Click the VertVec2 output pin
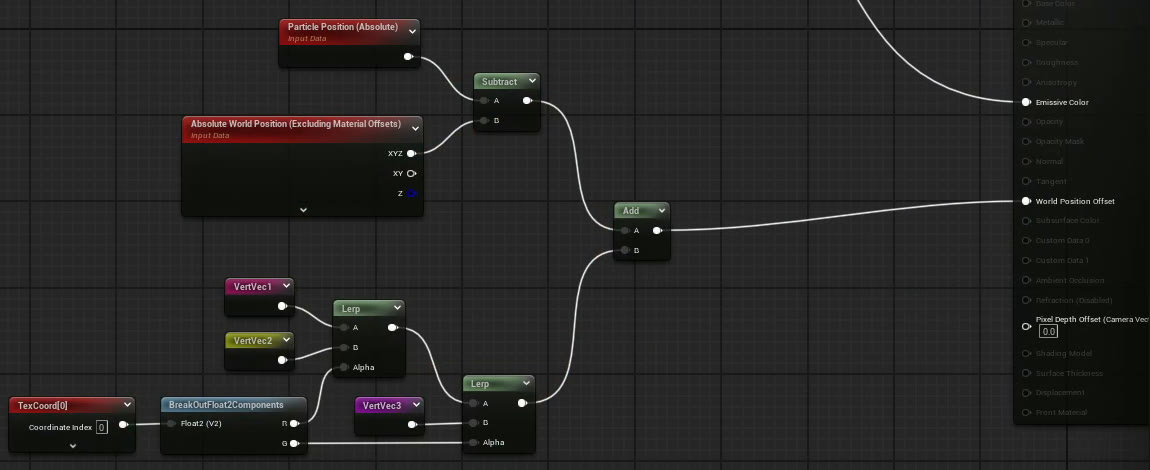This screenshot has width=1150, height=470. pos(282,360)
